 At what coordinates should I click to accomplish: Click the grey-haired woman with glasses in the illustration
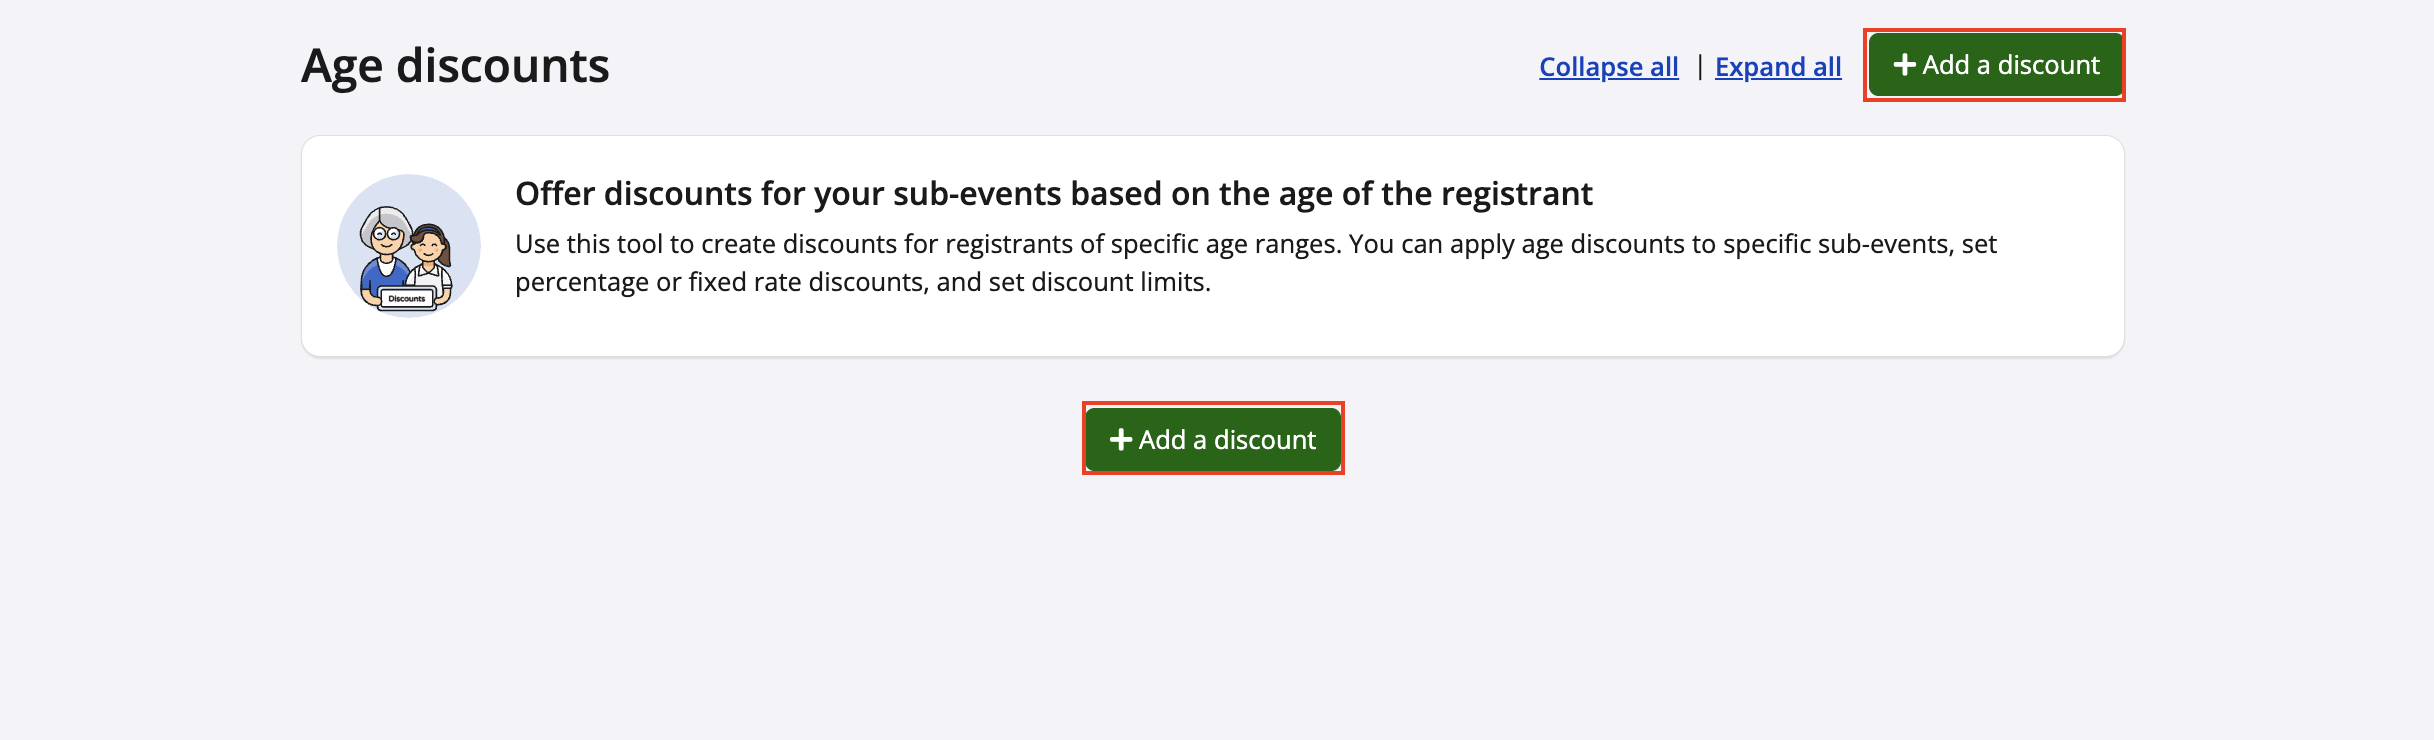point(385,240)
